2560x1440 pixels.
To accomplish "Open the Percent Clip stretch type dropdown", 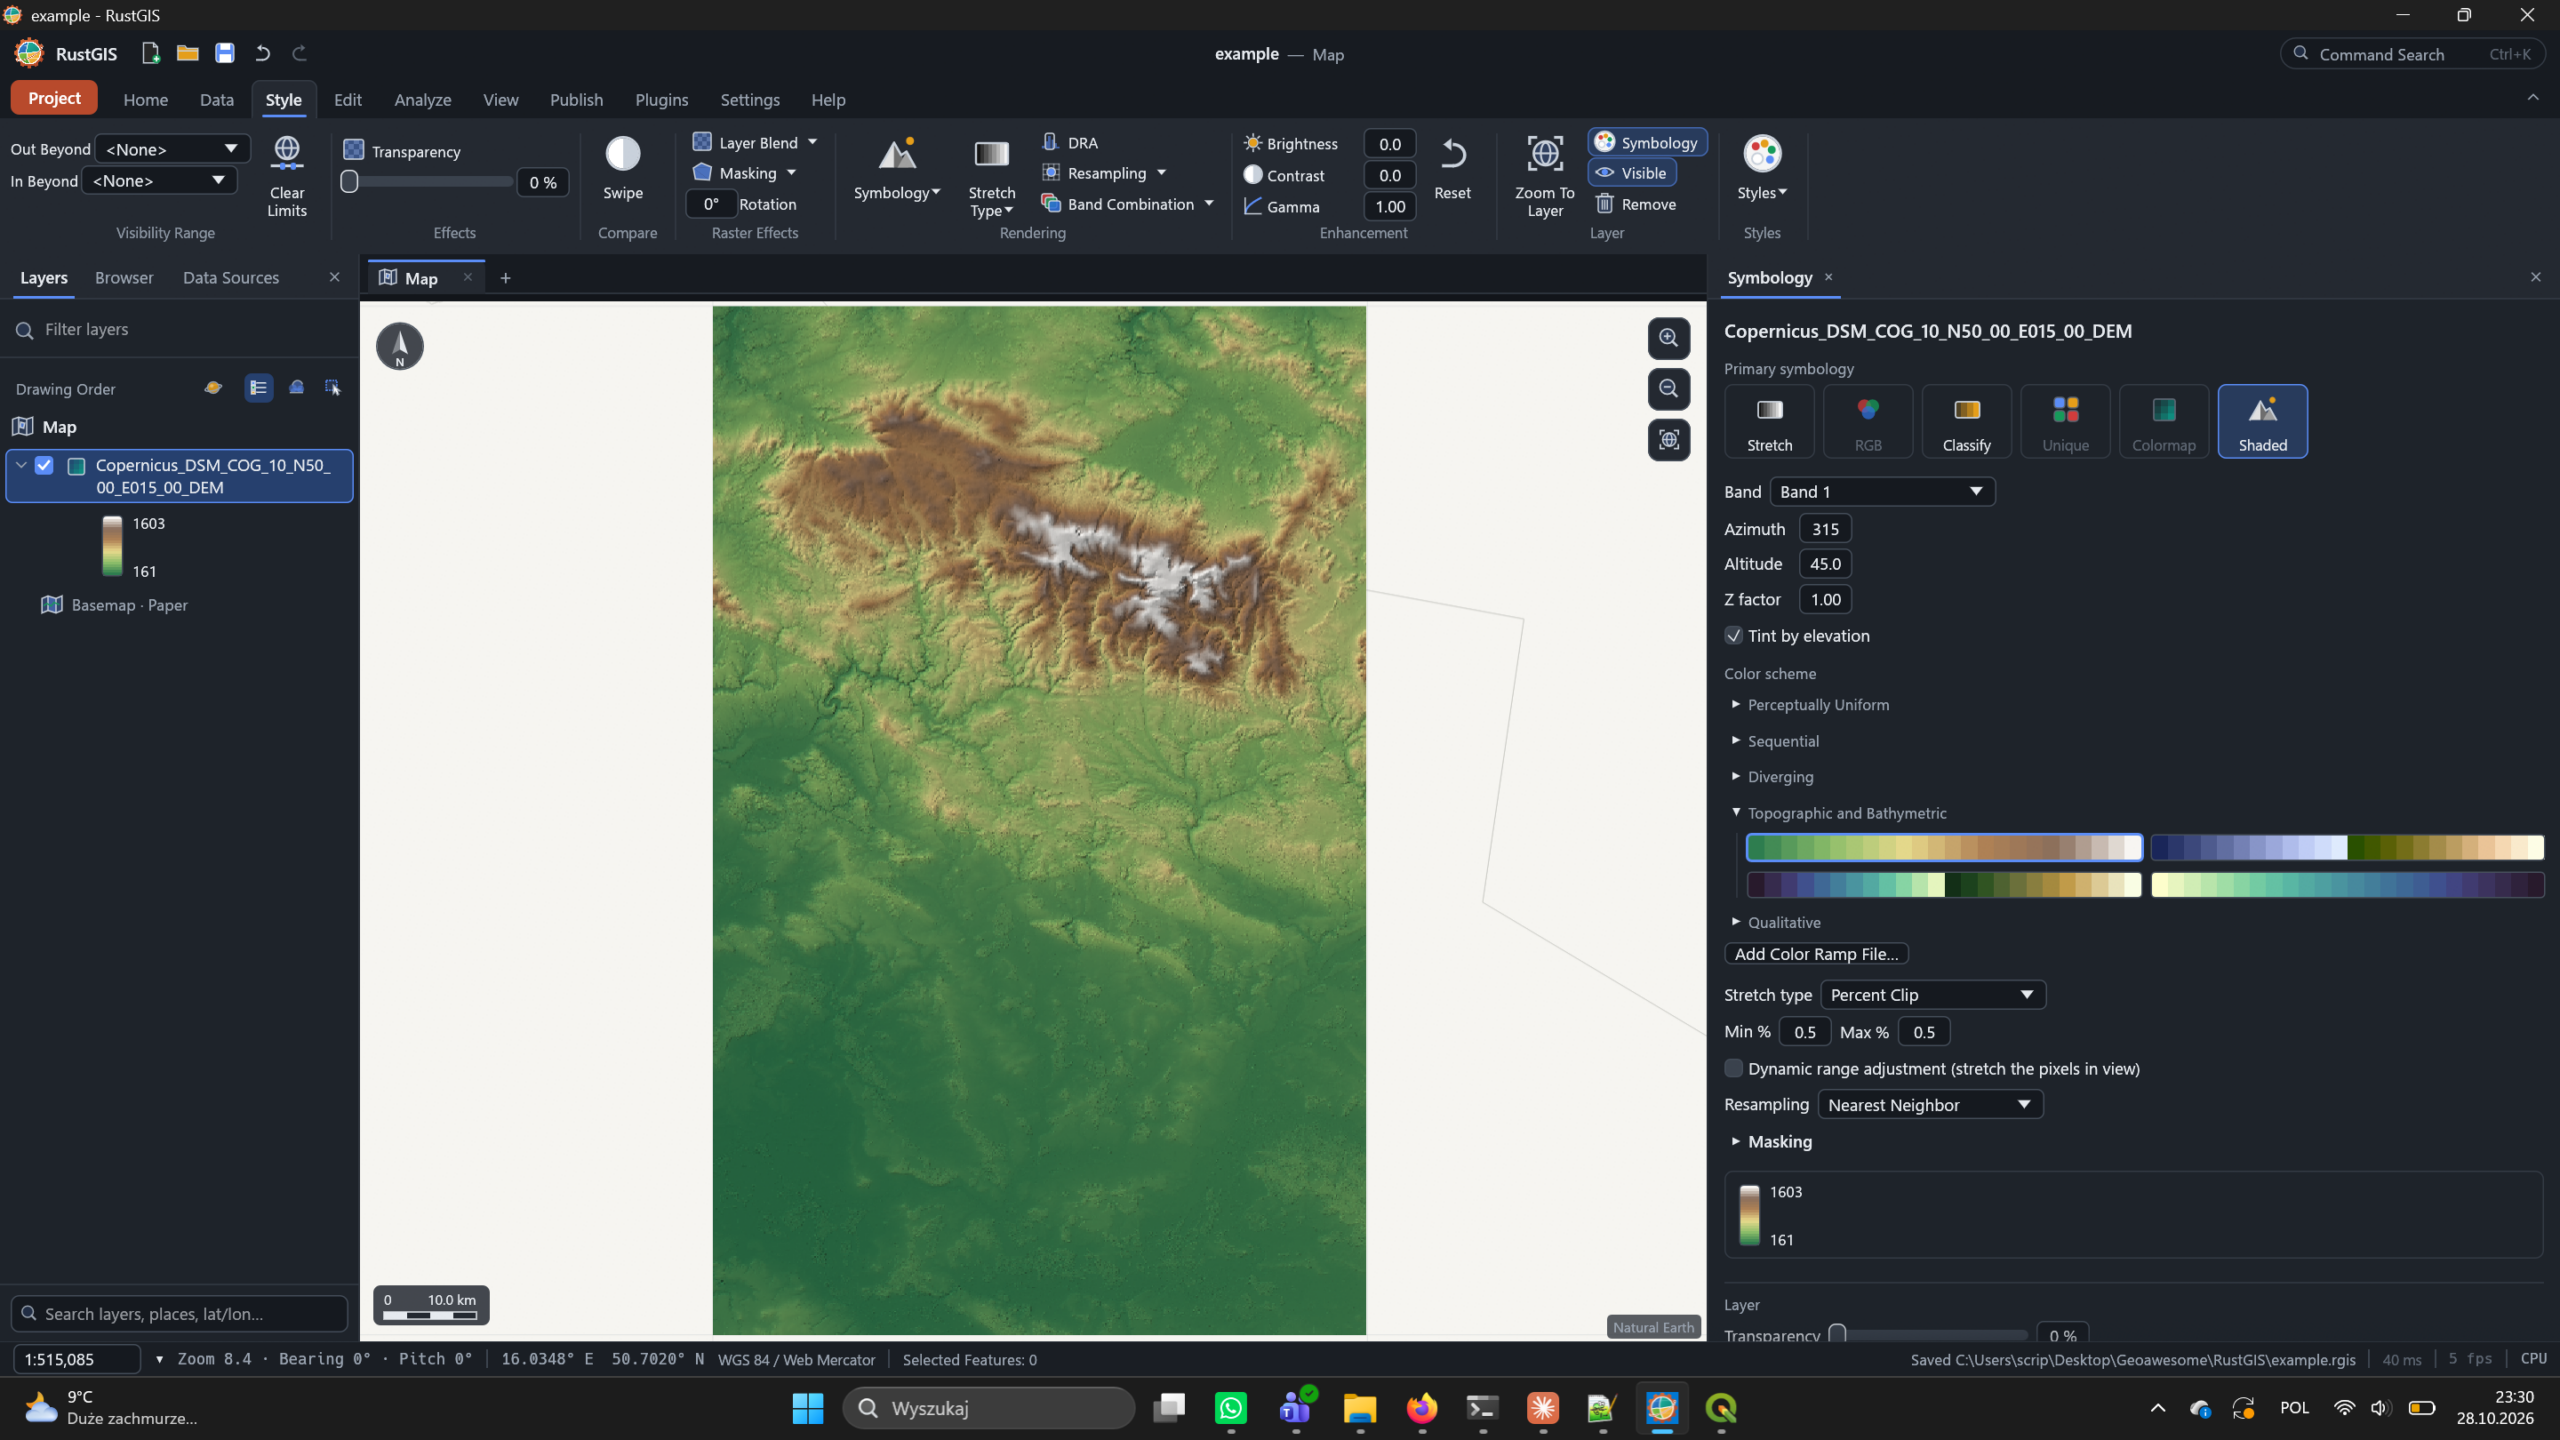I will click(1933, 995).
